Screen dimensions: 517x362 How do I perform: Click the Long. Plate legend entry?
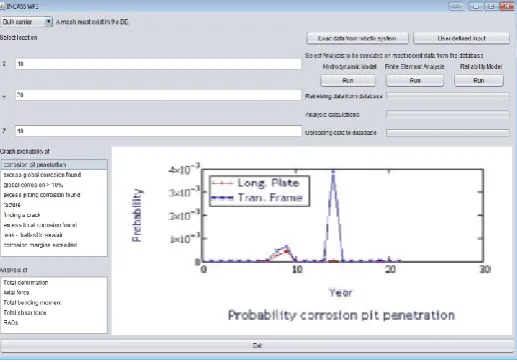coord(256,183)
